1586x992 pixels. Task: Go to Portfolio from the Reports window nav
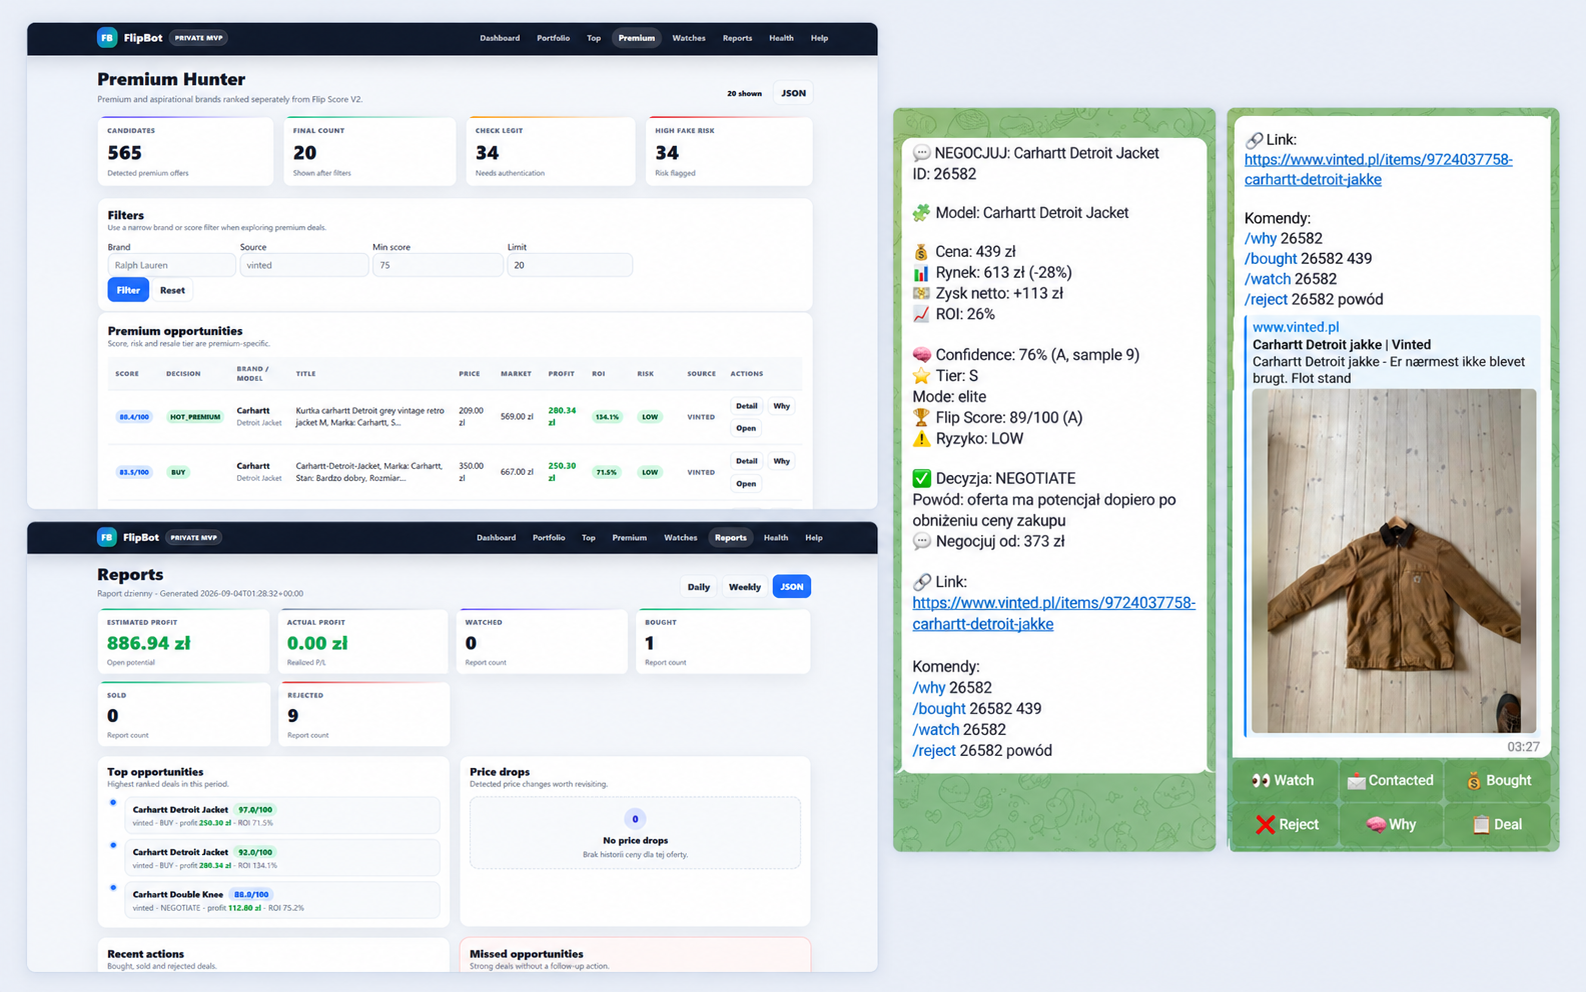tap(549, 537)
